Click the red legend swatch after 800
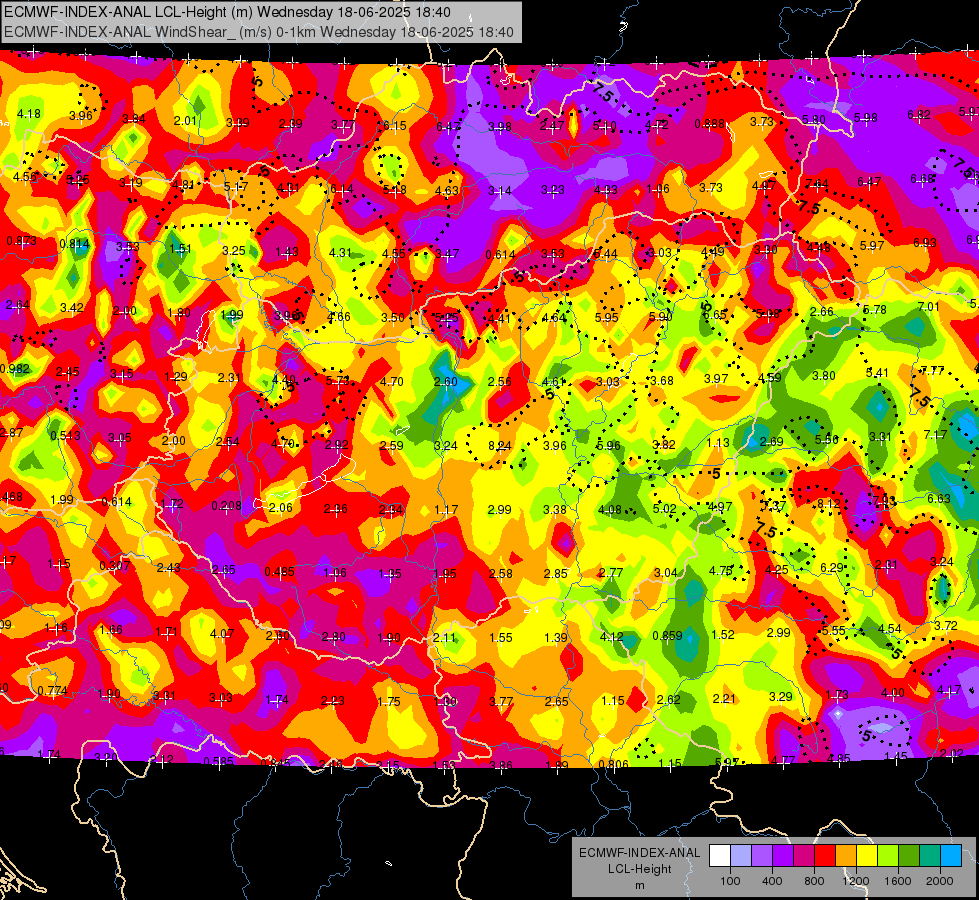979x900 pixels. tap(825, 855)
